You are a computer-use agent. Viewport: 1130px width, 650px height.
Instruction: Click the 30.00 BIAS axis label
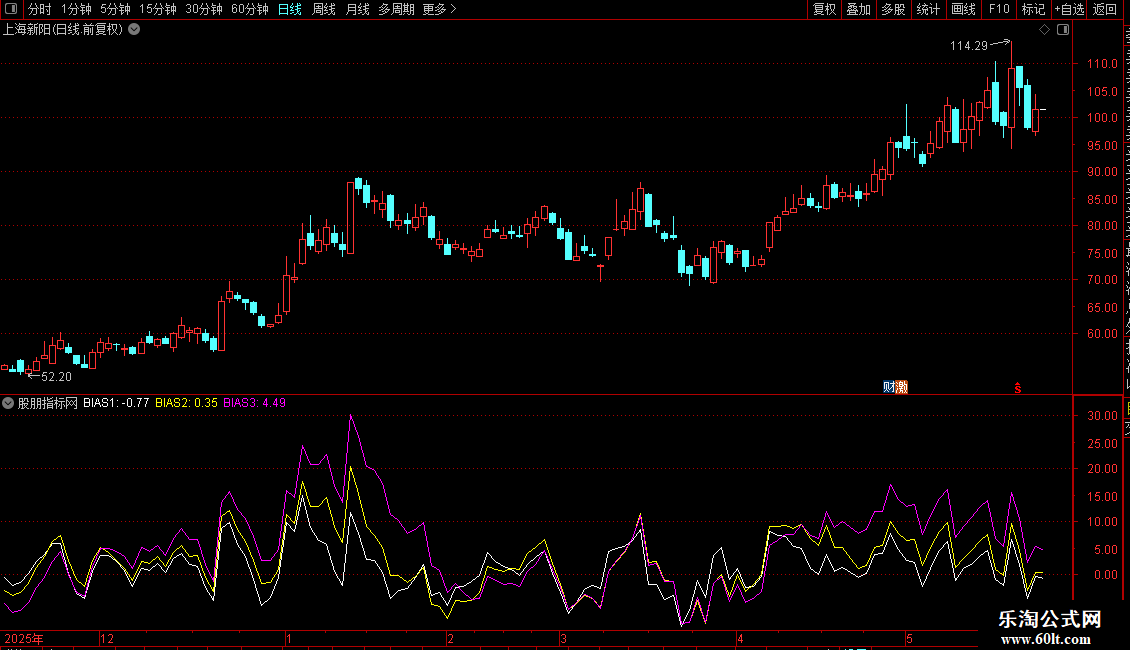click(1103, 416)
